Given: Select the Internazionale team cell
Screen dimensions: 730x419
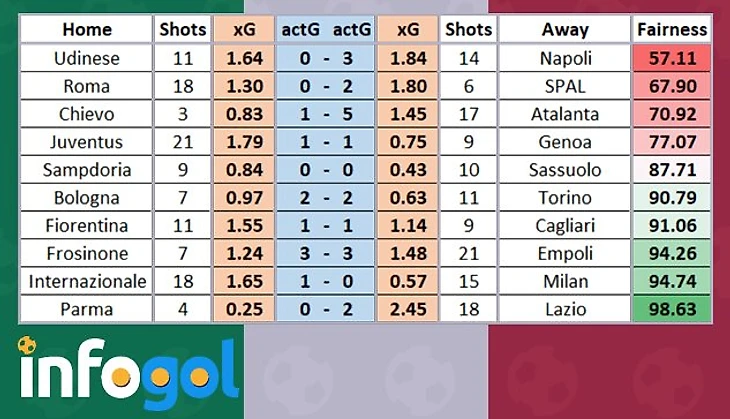Looking at the screenshot, I should (87, 282).
